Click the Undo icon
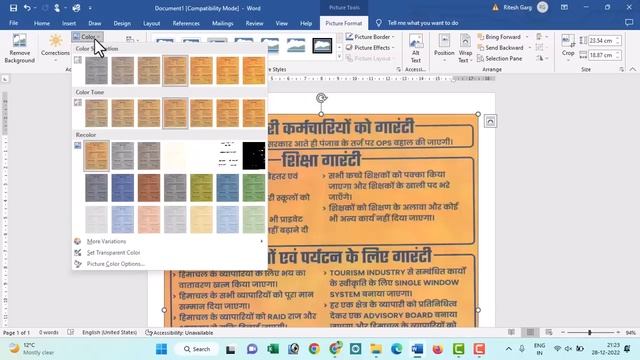The image size is (640, 360). [27, 8]
